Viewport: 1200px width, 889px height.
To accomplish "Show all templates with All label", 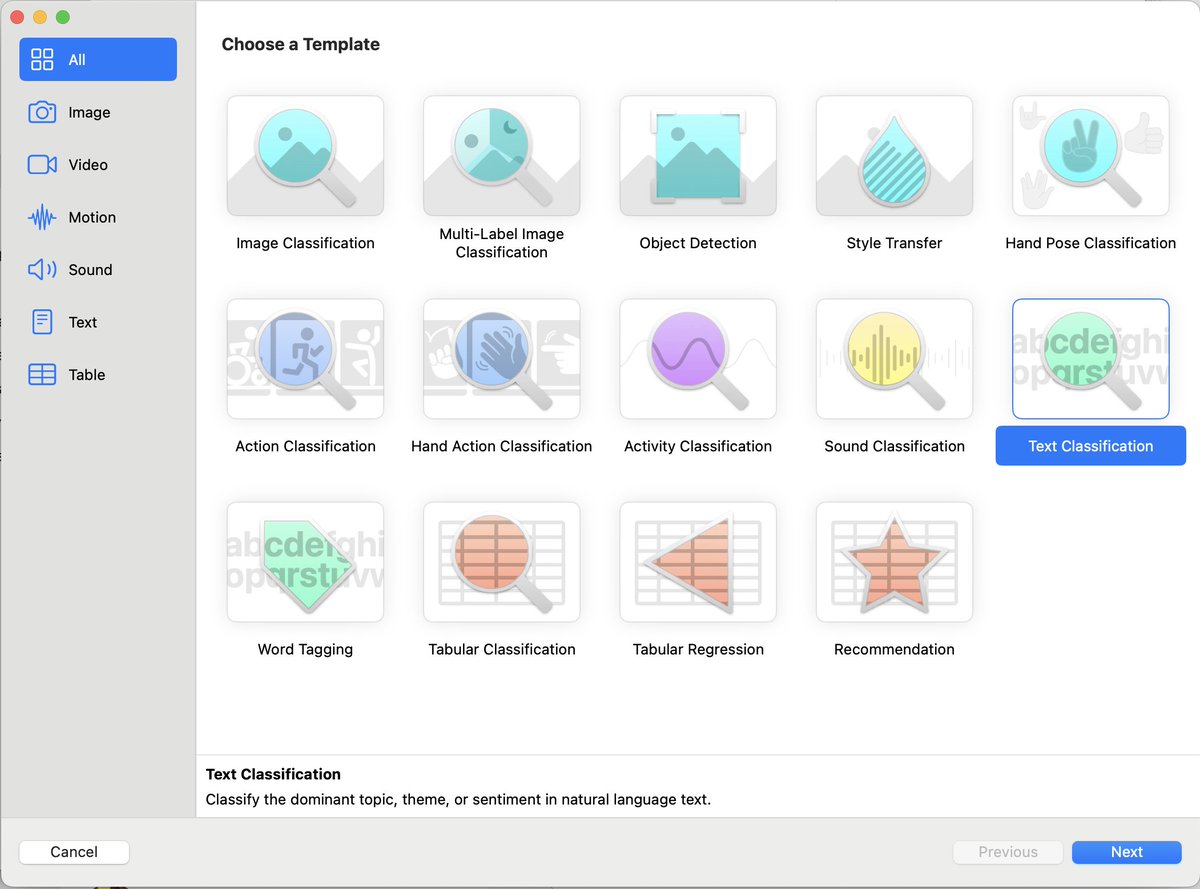I will coord(77,60).
